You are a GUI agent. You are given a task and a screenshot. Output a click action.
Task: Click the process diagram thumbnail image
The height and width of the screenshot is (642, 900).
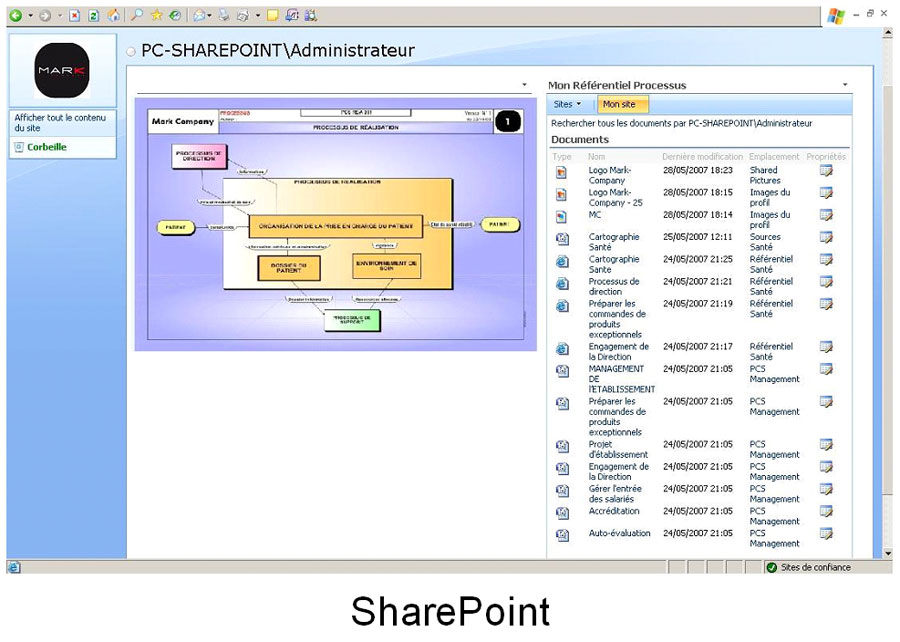336,224
